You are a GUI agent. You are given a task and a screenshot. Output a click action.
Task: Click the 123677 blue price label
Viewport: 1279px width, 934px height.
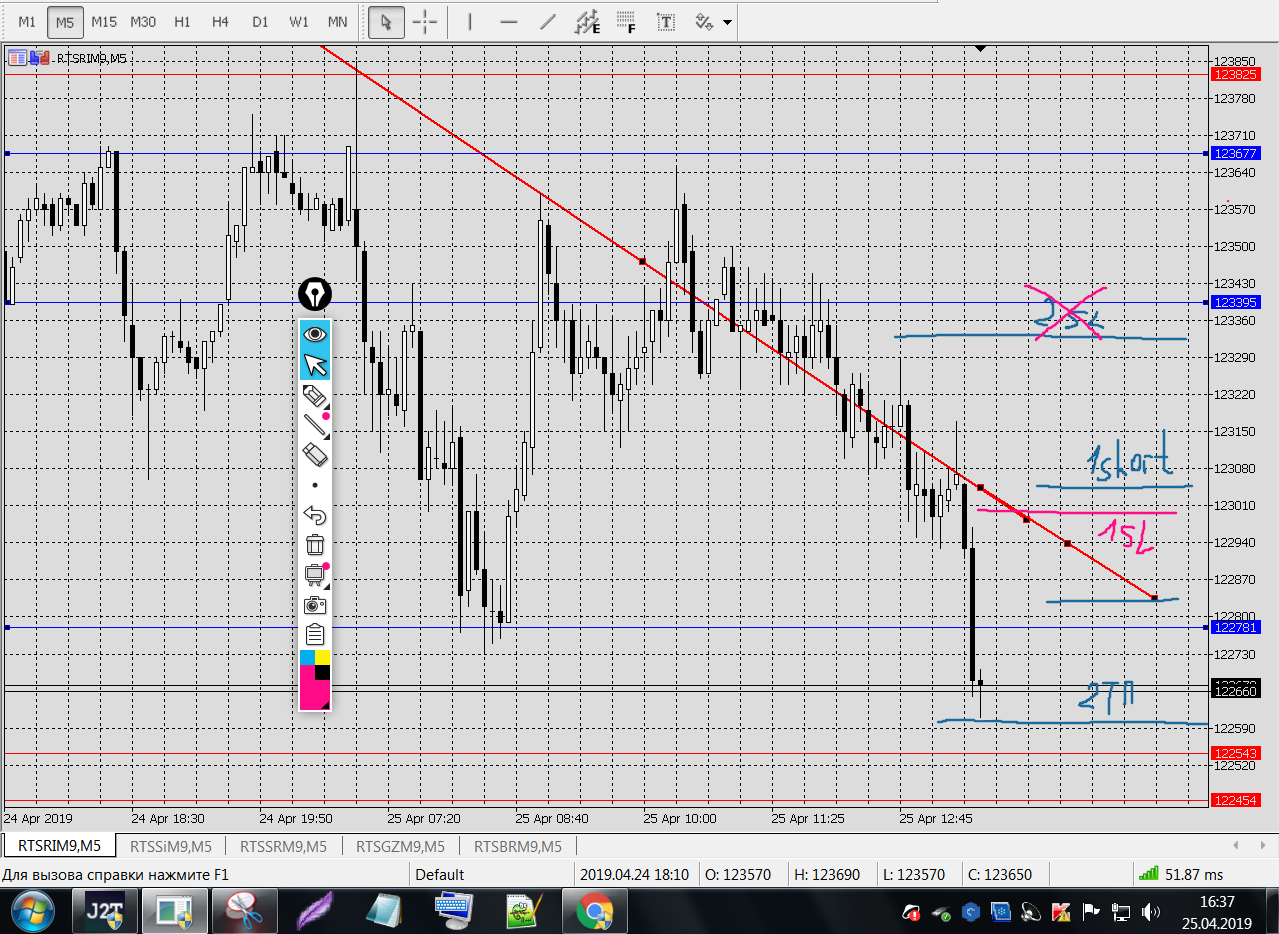[1235, 154]
